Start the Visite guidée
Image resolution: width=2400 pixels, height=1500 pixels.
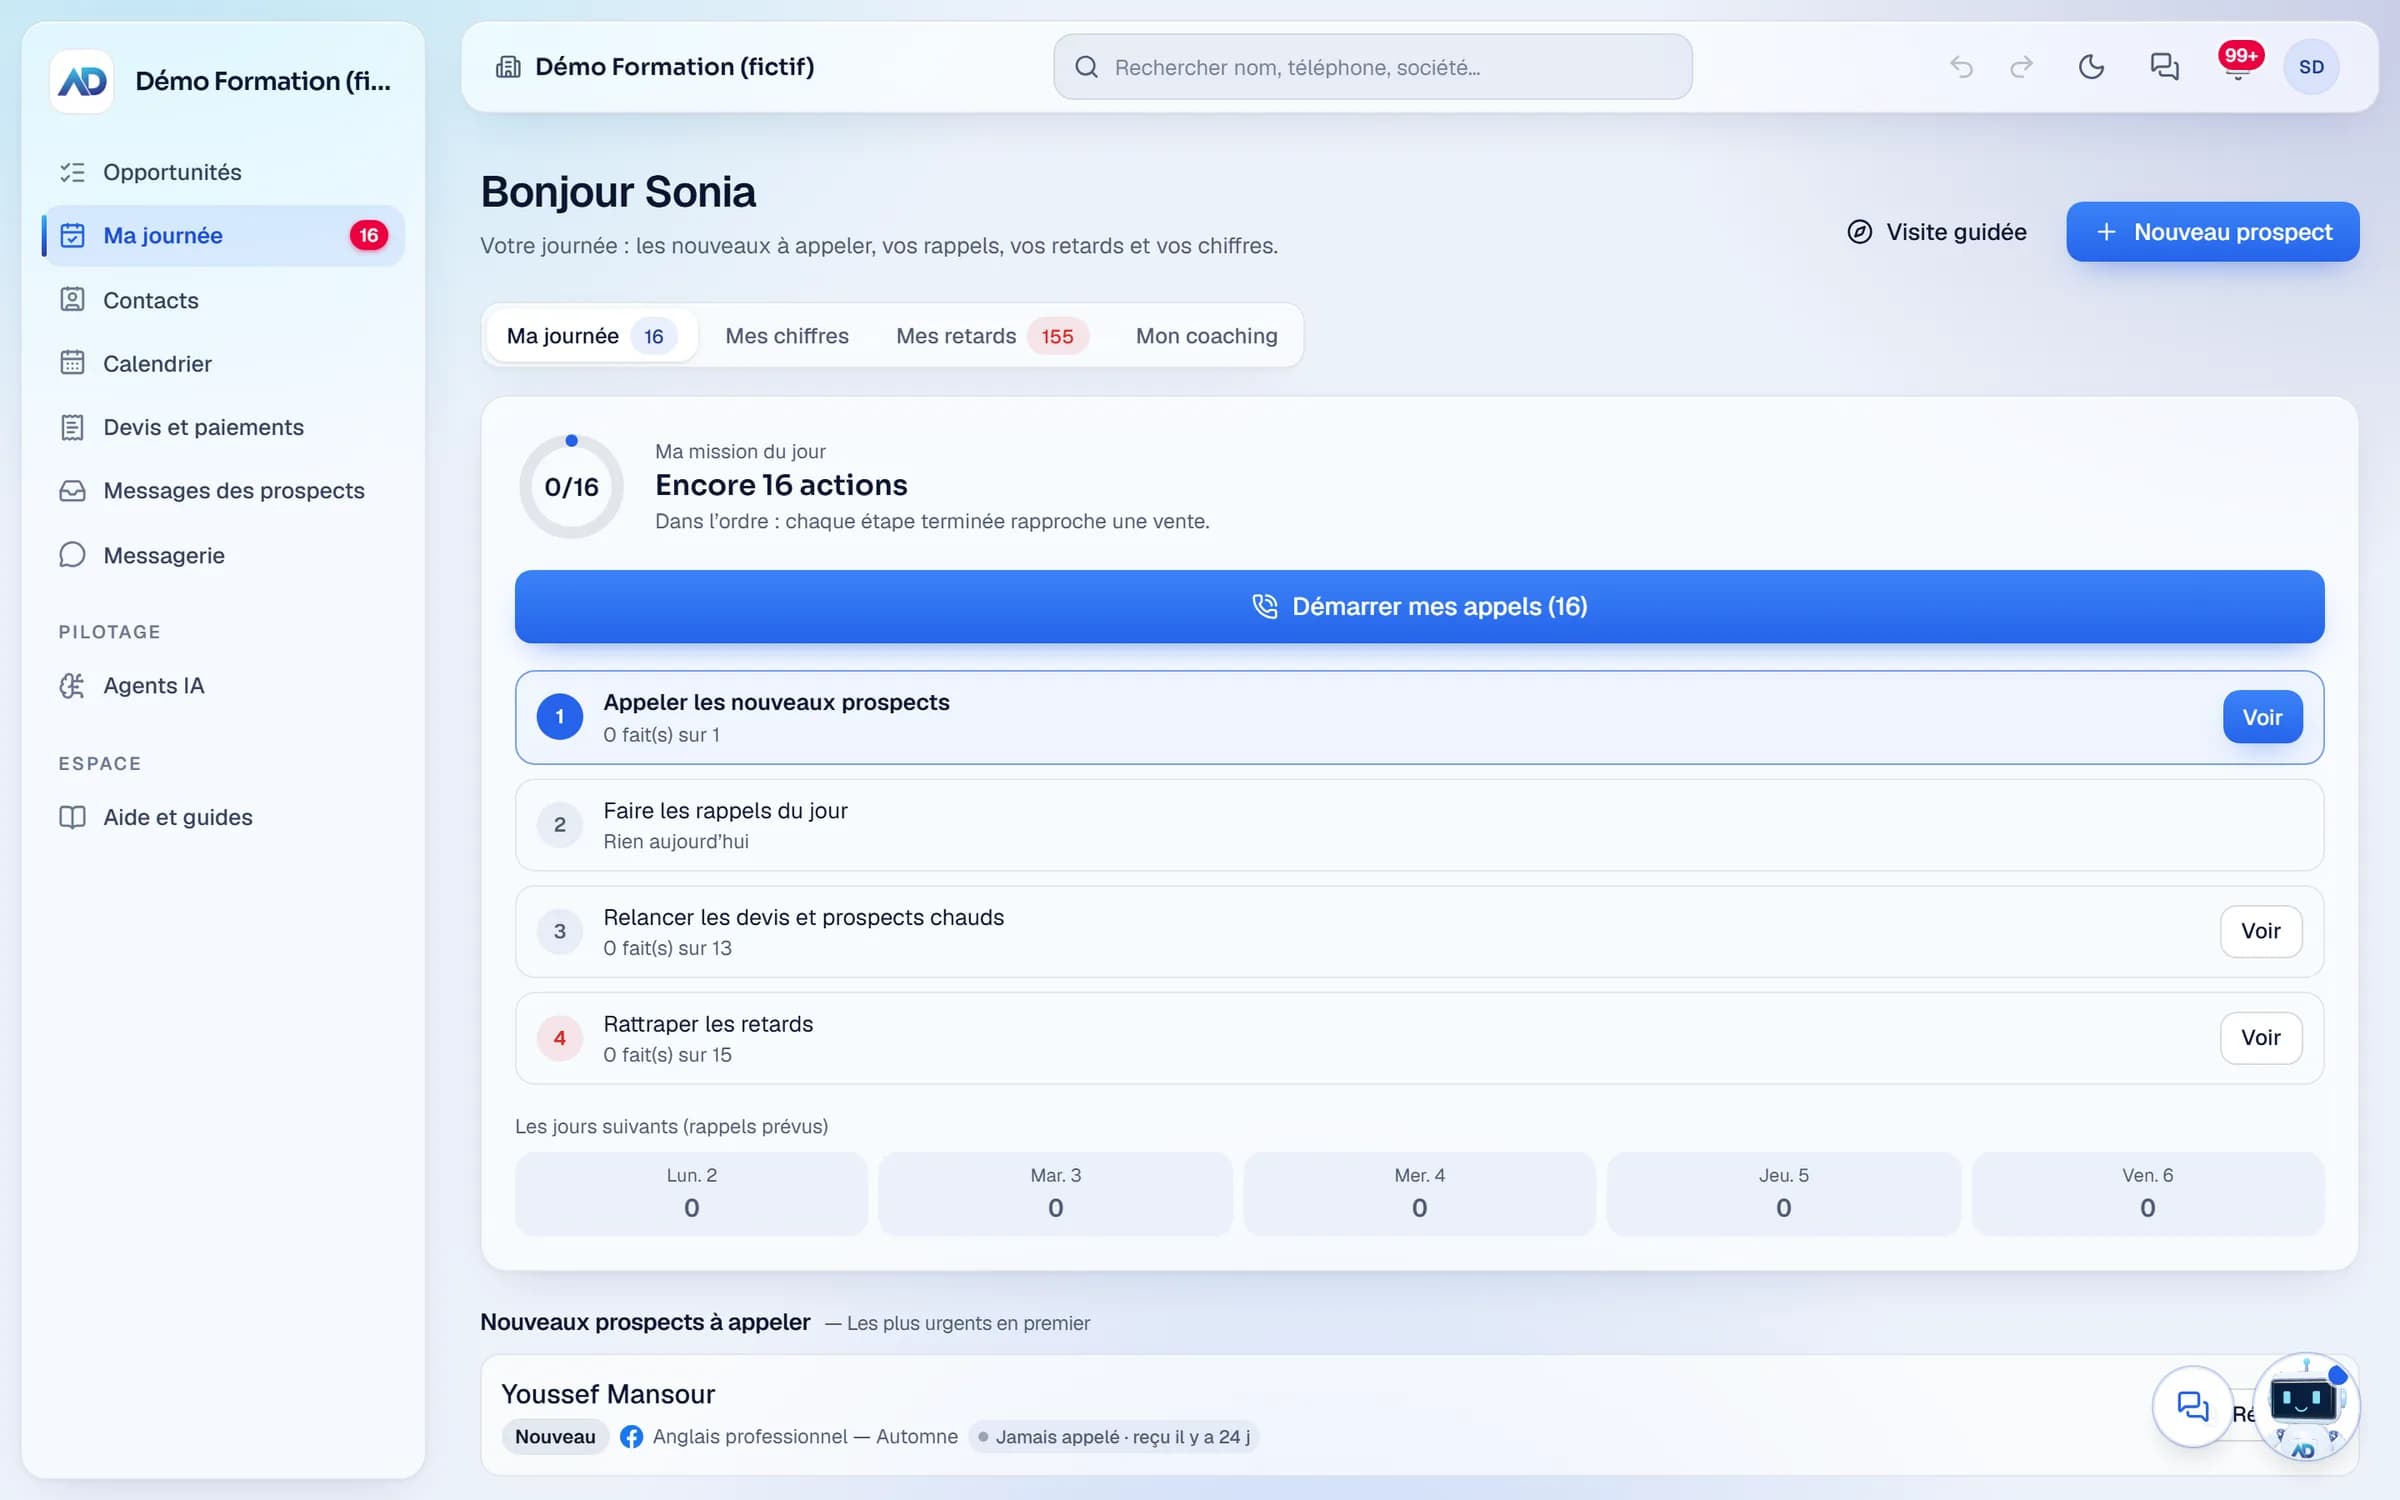click(x=1936, y=232)
